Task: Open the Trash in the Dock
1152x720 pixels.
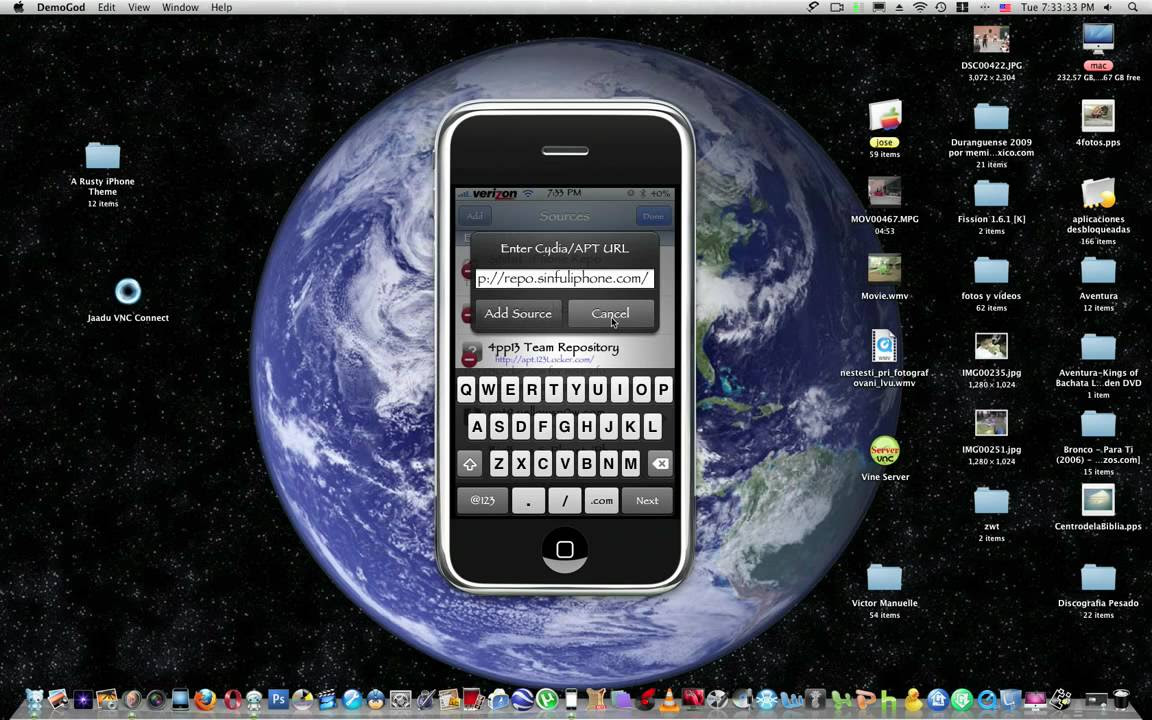Action: [1121, 699]
